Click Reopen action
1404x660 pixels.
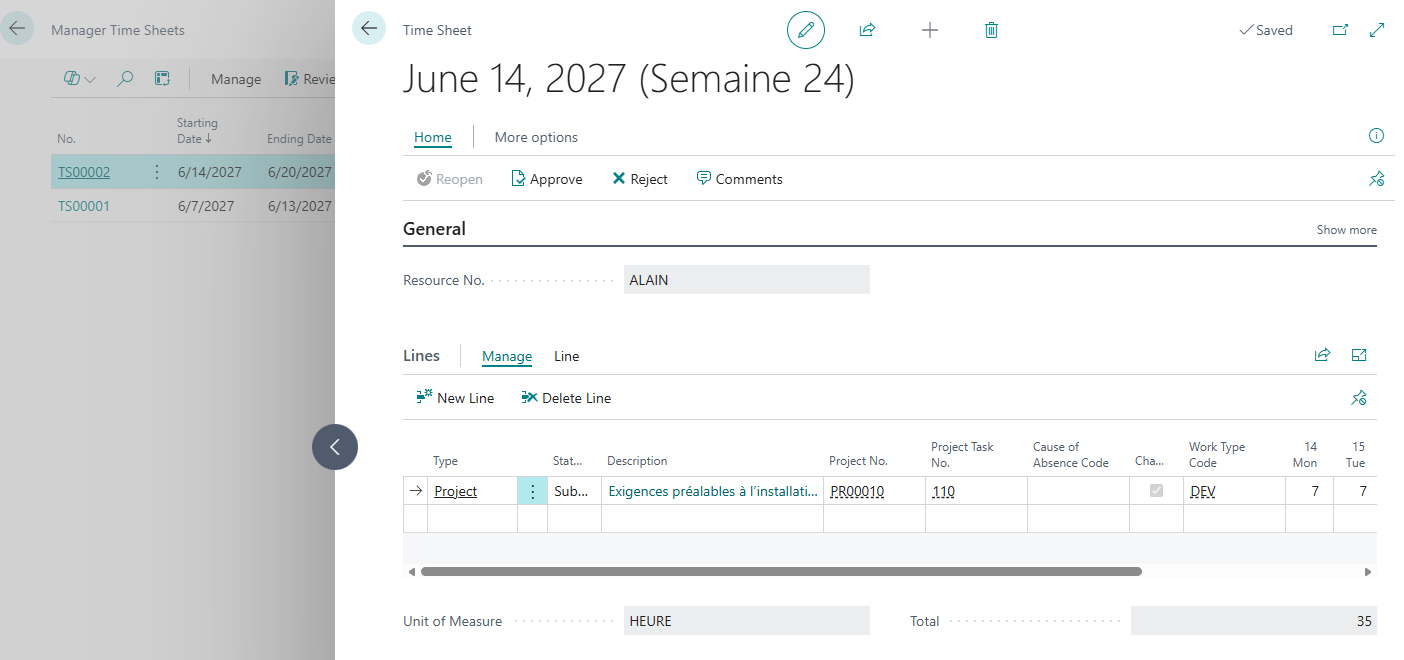click(449, 179)
